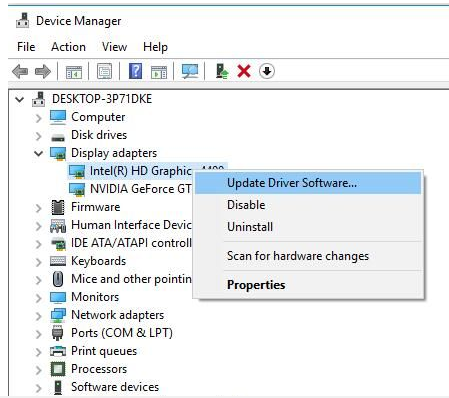Image resolution: width=449 pixels, height=398 pixels.
Task: Open the Properties sheet toolbar icon
Action: pos(104,71)
